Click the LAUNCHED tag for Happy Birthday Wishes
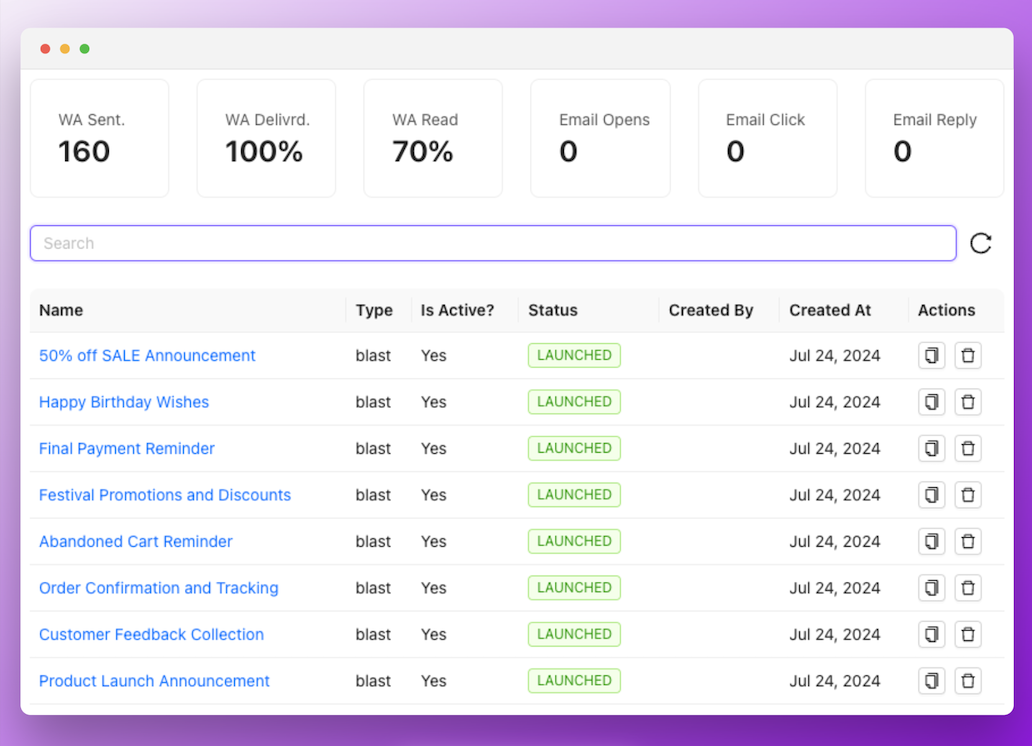Viewport: 1032px width, 746px height. pyautogui.click(x=574, y=402)
